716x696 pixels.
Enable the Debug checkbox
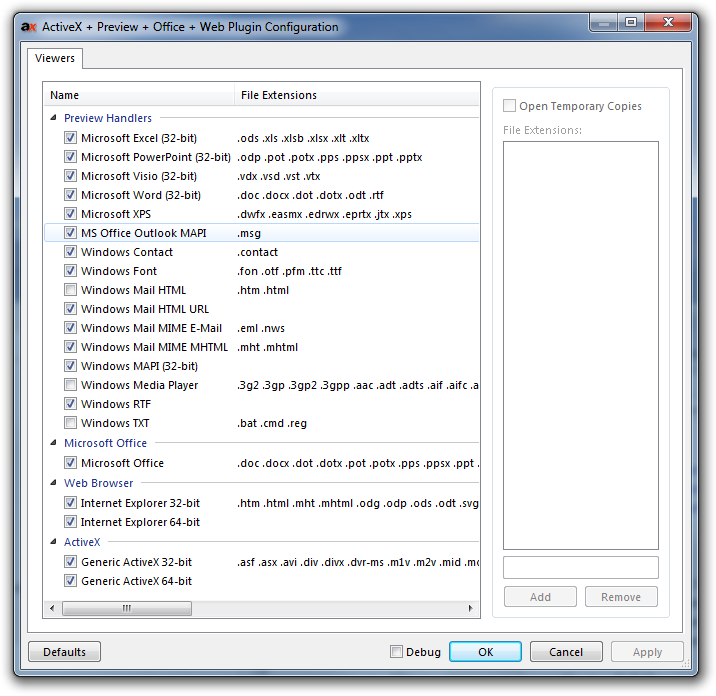point(396,652)
